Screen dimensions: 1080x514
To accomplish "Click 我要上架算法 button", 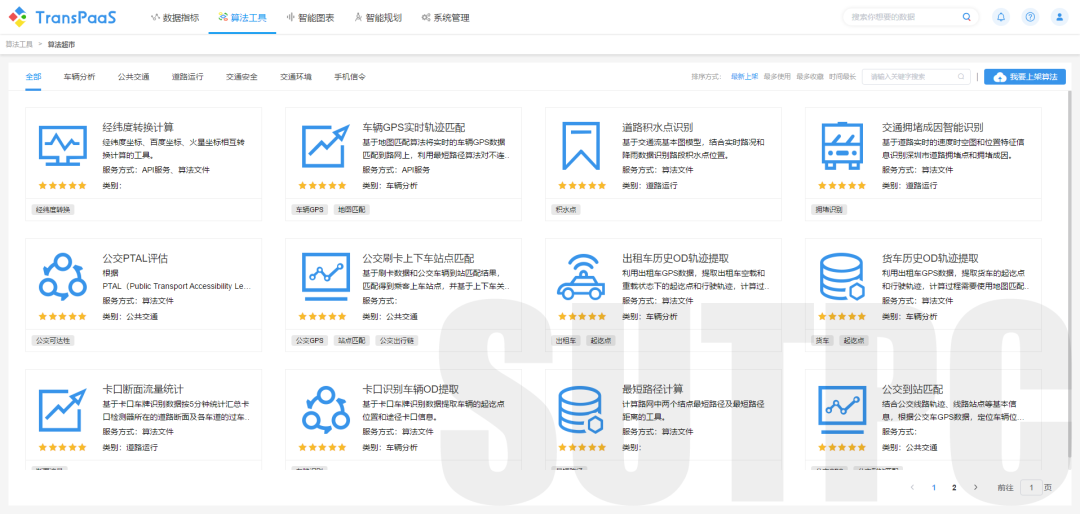I will pos(1025,77).
